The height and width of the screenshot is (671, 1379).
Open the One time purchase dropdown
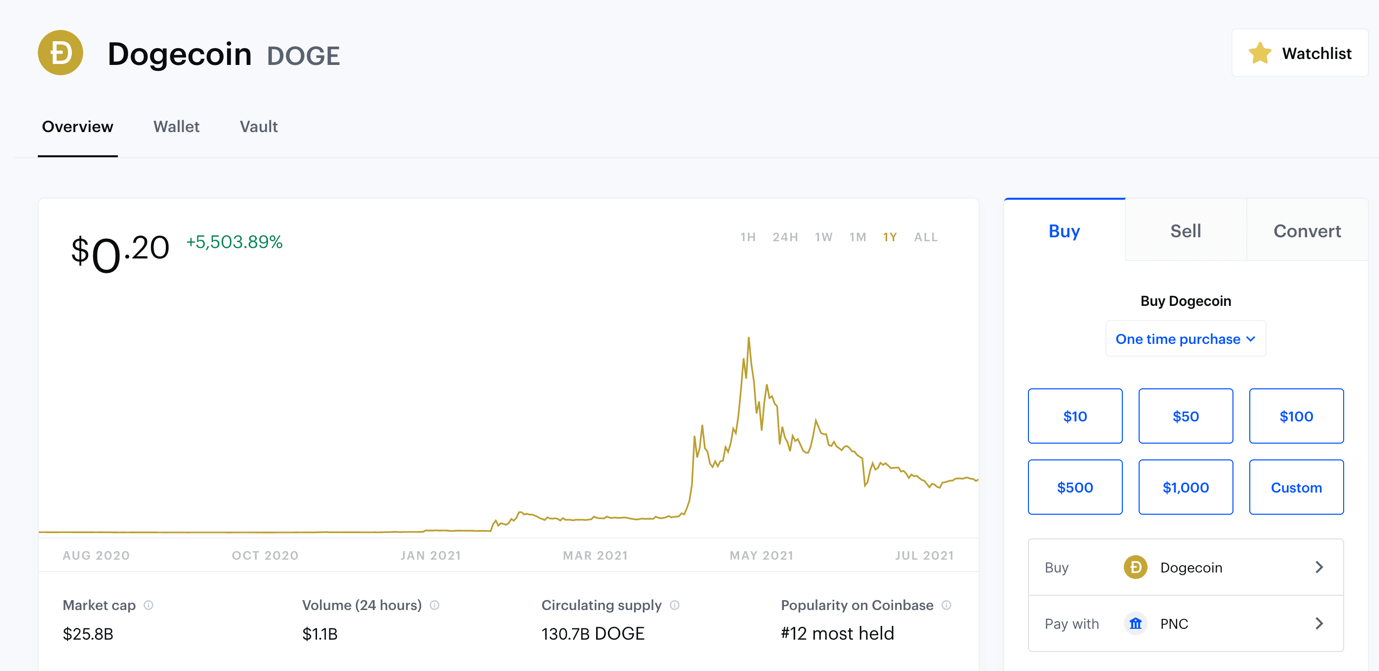coord(1185,339)
